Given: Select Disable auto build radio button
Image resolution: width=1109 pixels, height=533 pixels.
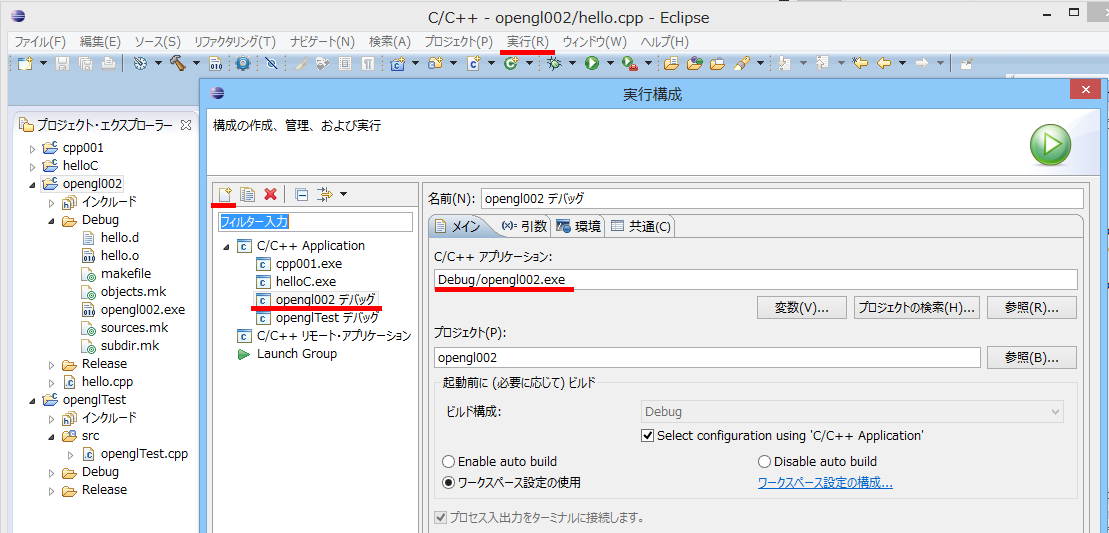Looking at the screenshot, I should point(765,462).
